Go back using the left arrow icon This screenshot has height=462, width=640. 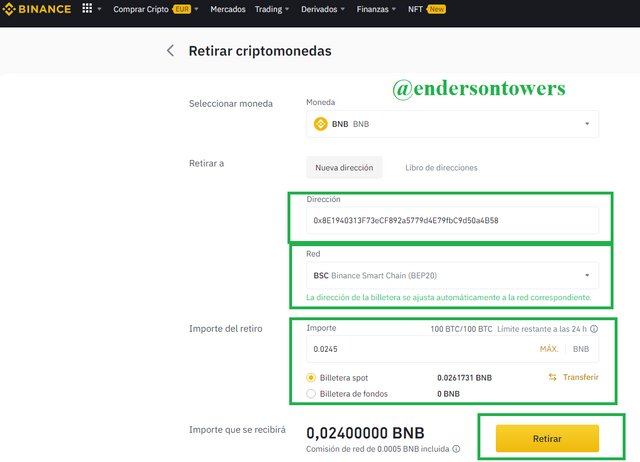point(170,51)
